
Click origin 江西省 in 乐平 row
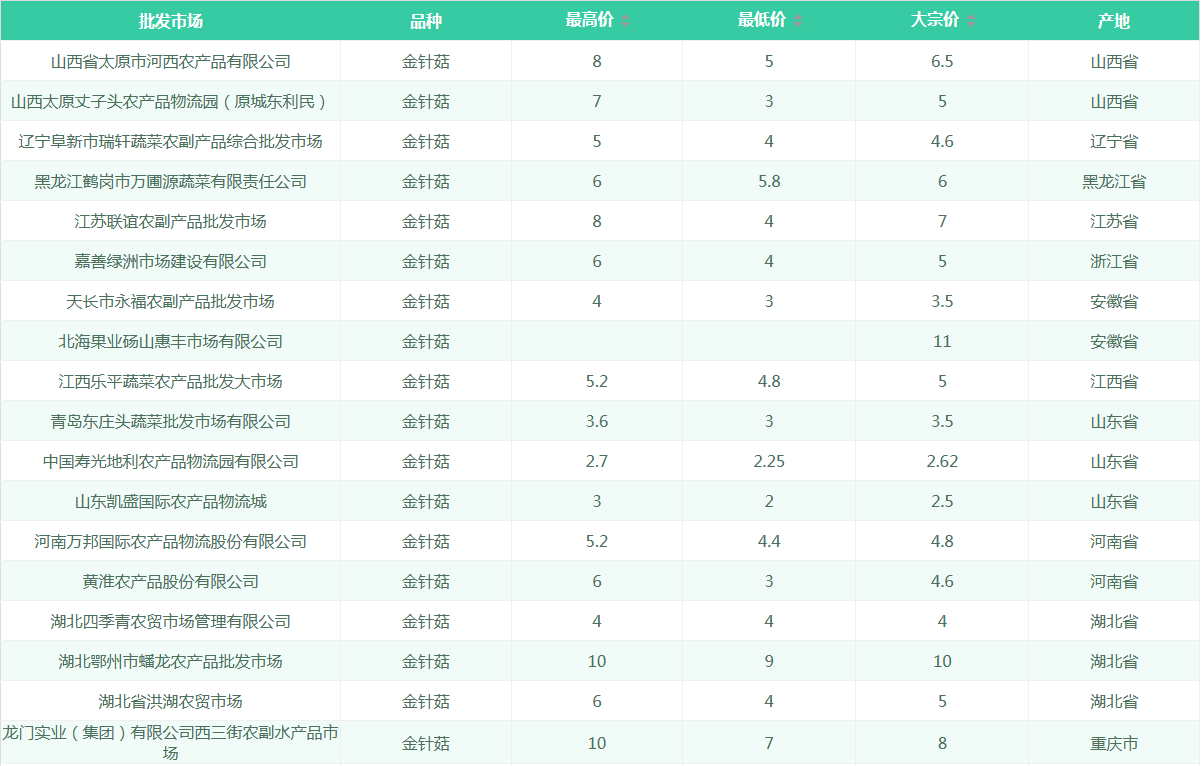coord(1114,381)
